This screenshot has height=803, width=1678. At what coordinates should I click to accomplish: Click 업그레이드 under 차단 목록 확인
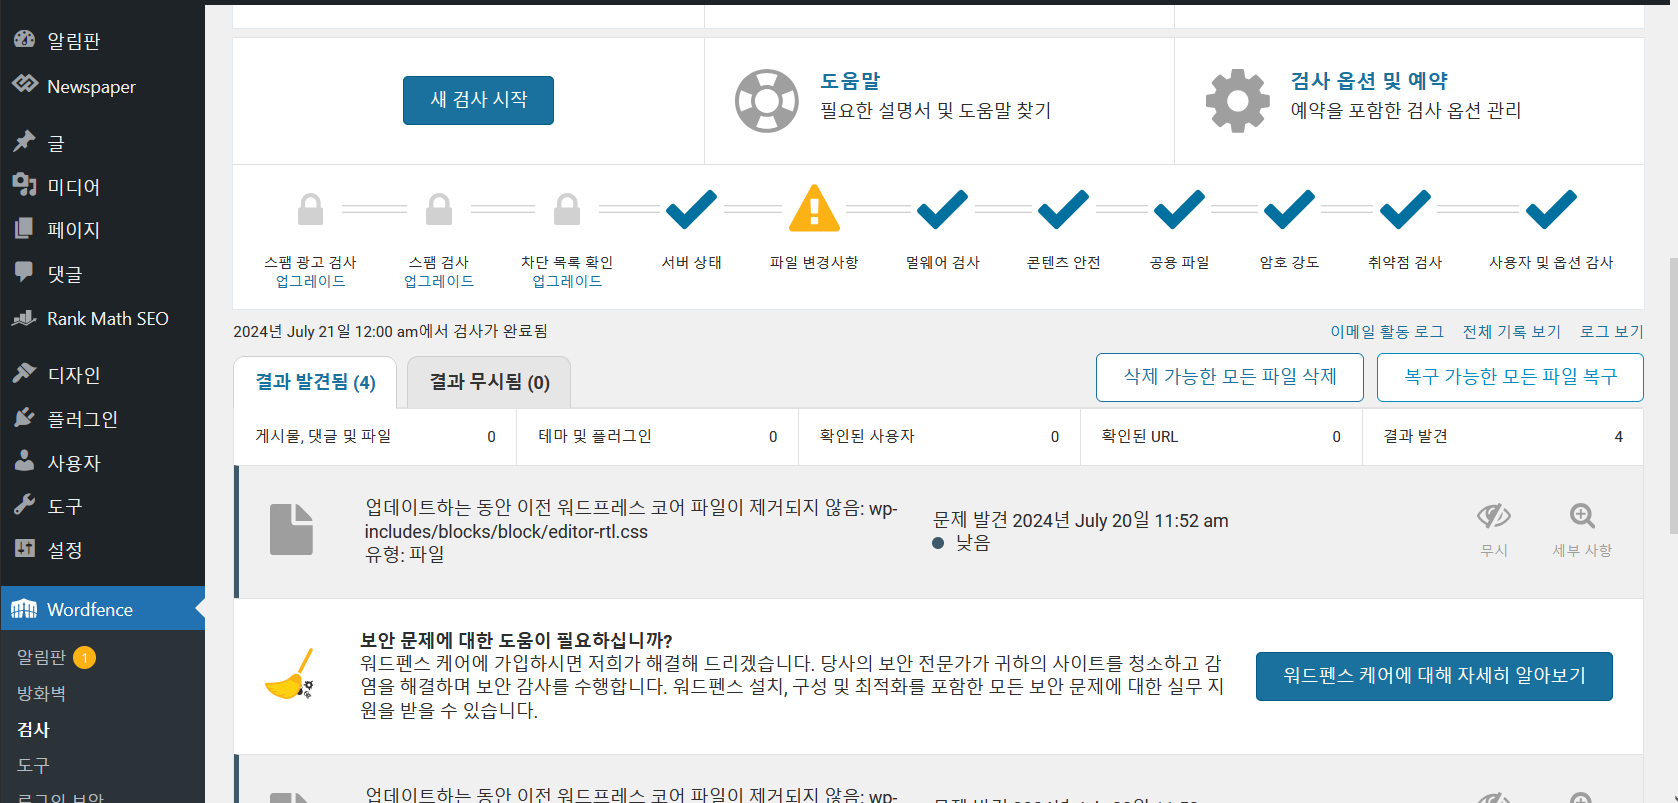click(567, 281)
